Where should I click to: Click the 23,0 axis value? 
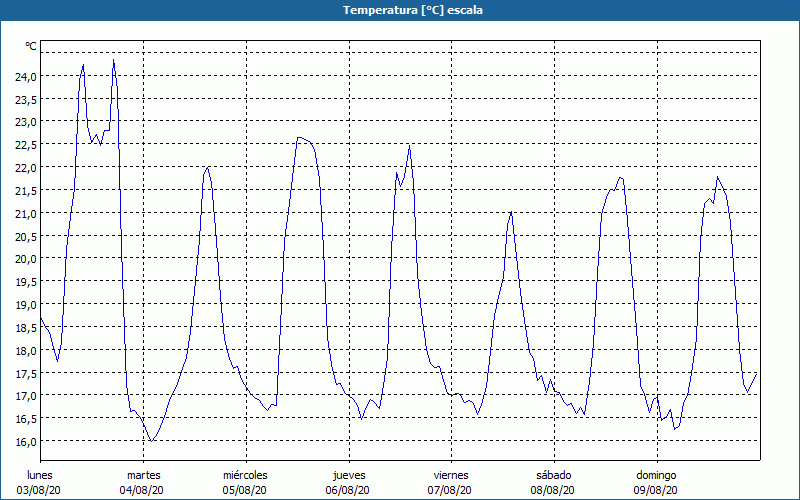coord(26,122)
